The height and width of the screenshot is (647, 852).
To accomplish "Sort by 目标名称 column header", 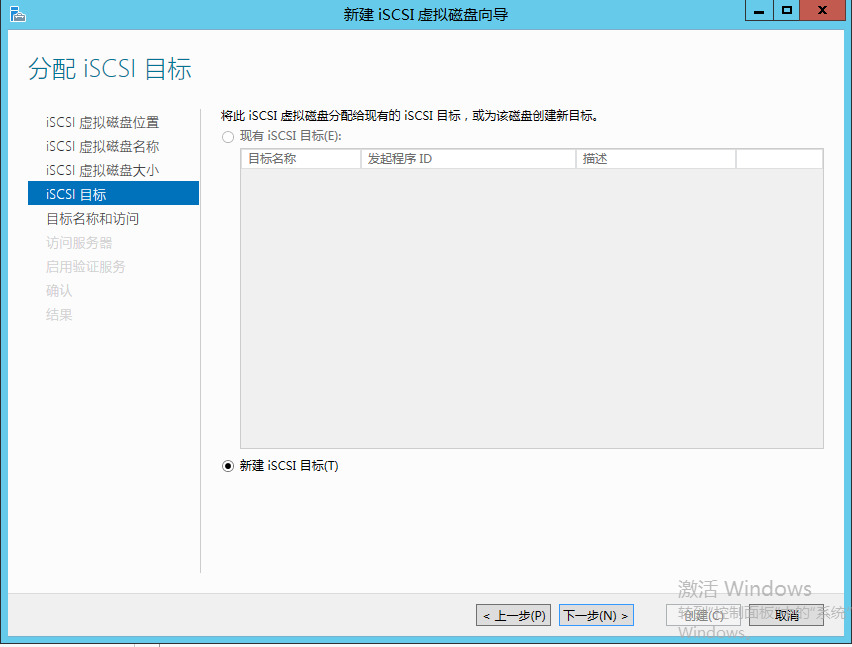I will (301, 159).
